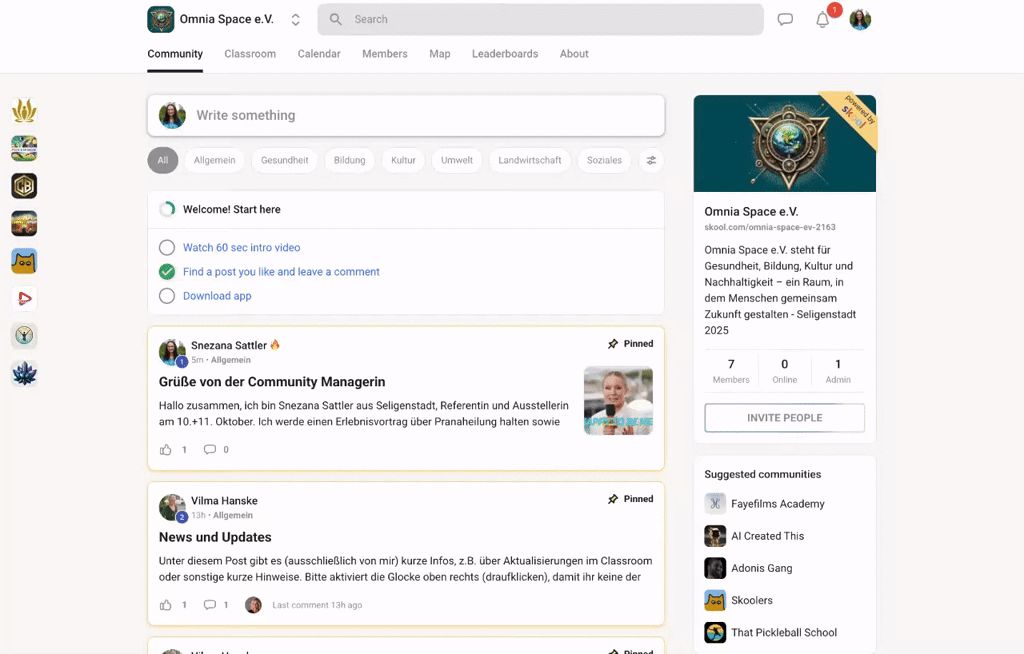Open the Skoolers cat community in sidebar
Image resolution: width=1024 pixels, height=654 pixels.
[x=24, y=261]
